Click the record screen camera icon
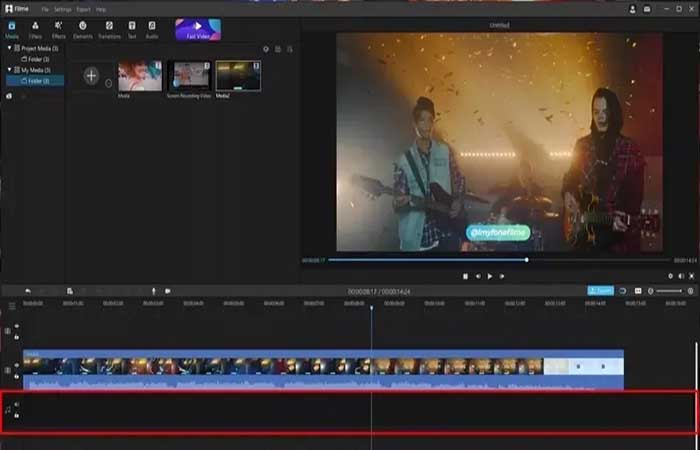Viewport: 700px width, 450px height. [x=167, y=291]
